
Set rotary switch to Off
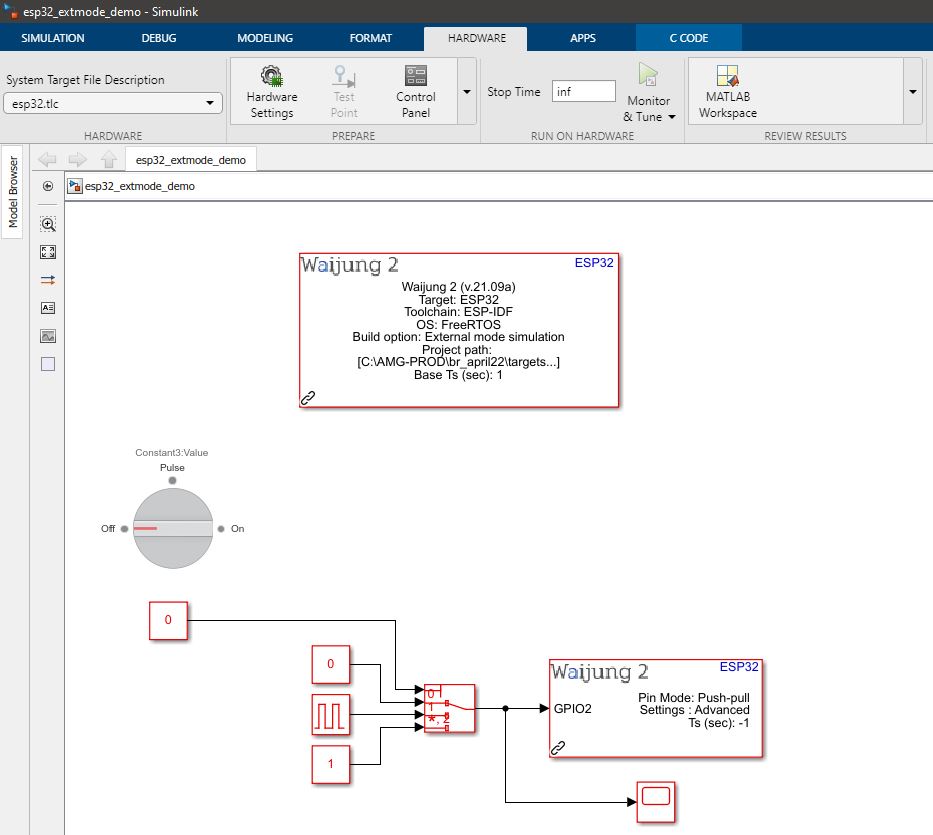click(124, 528)
